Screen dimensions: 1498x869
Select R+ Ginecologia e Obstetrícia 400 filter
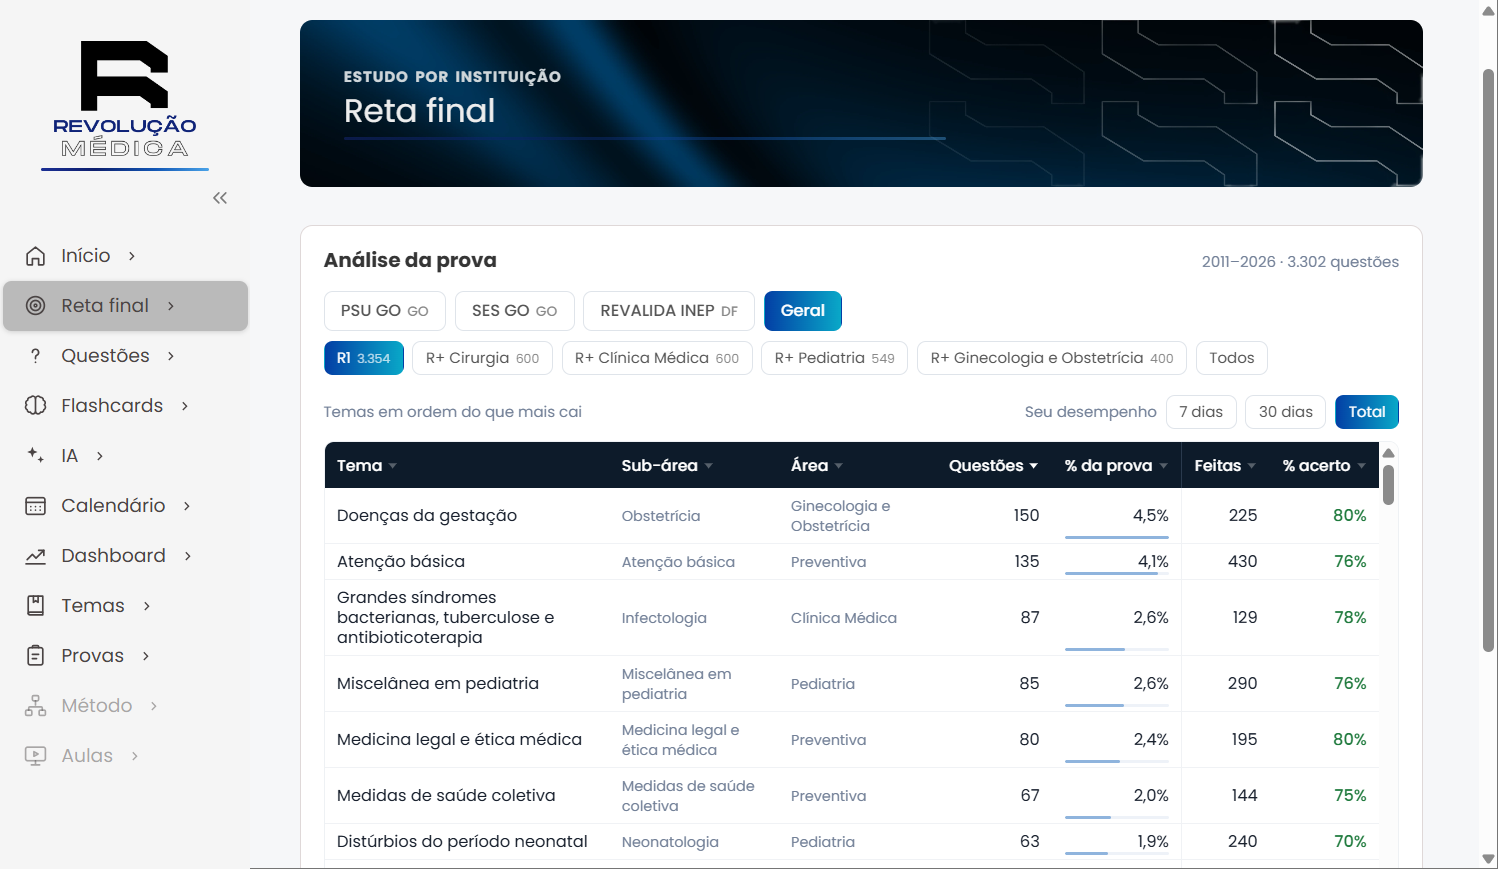1052,358
